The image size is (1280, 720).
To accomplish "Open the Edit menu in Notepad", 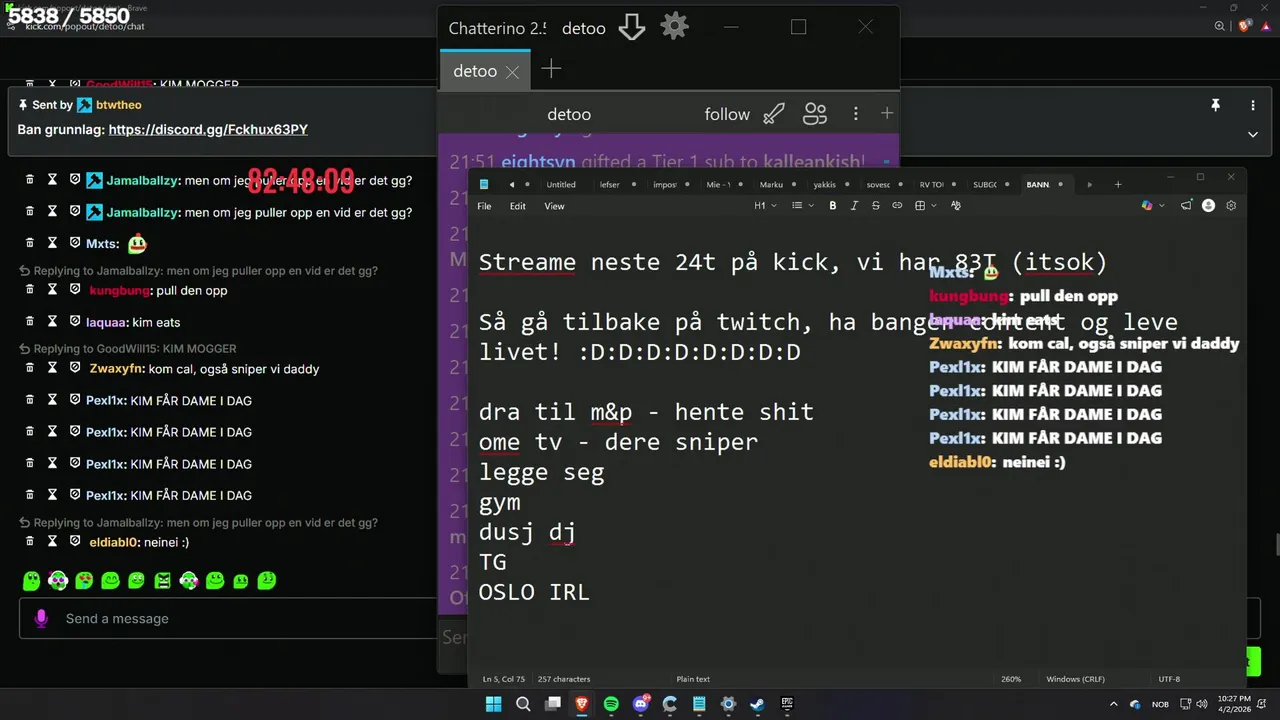I will point(518,206).
